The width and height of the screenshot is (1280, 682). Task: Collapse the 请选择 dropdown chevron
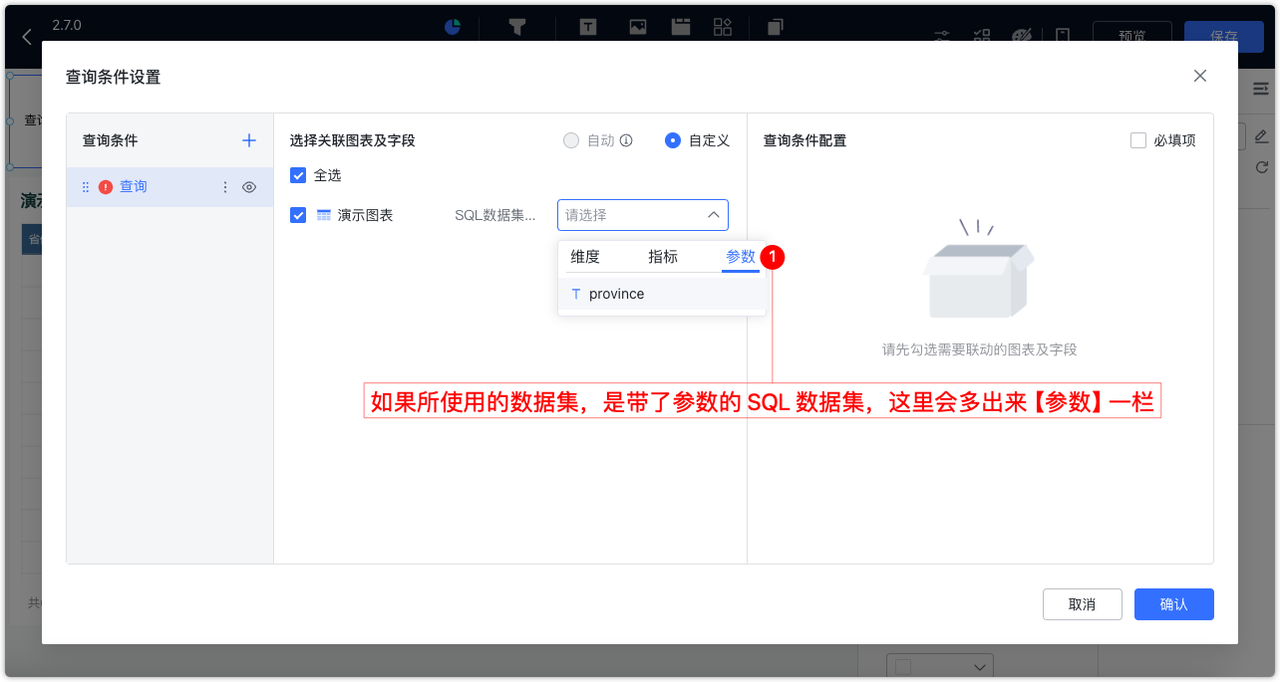(x=714, y=214)
